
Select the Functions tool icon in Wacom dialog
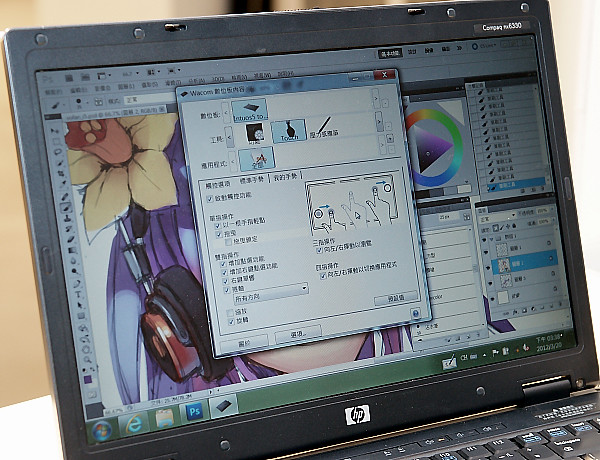254,134
